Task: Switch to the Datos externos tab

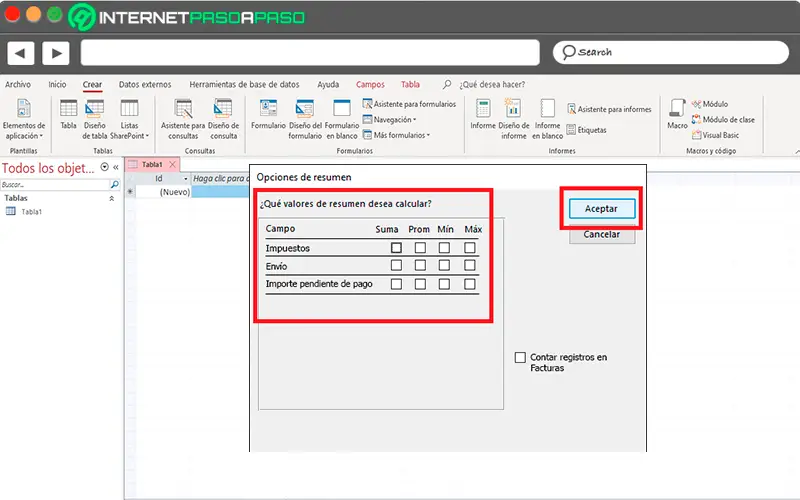Action: pos(145,85)
